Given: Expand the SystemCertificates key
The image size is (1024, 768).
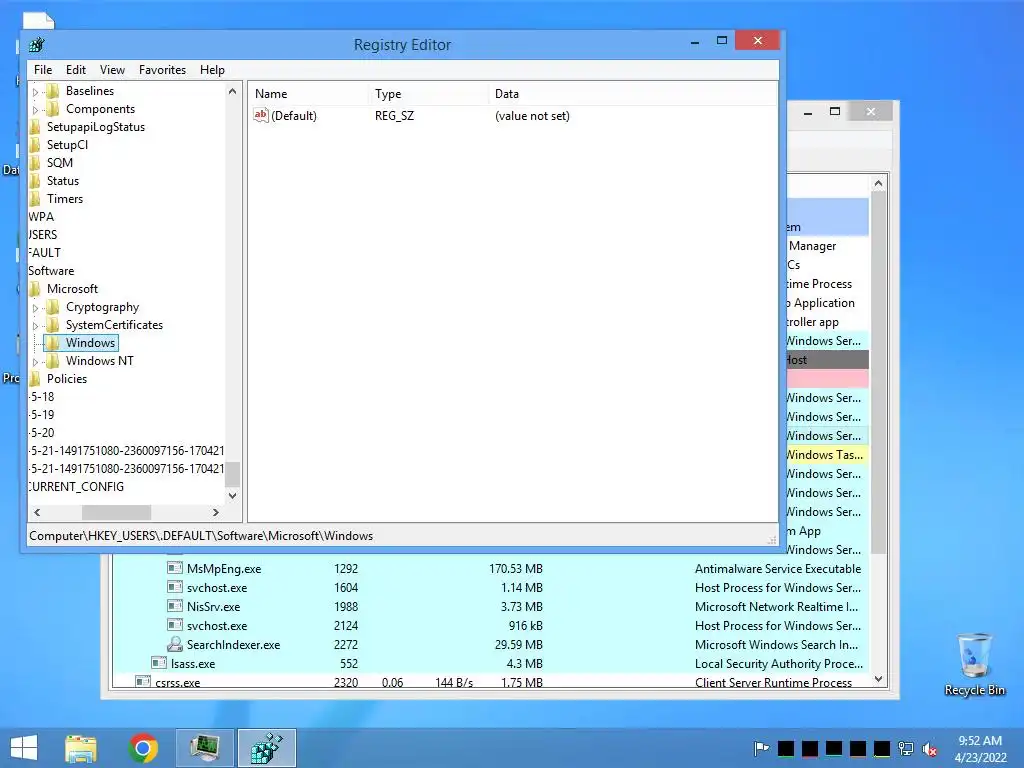Looking at the screenshot, I should coord(36,325).
